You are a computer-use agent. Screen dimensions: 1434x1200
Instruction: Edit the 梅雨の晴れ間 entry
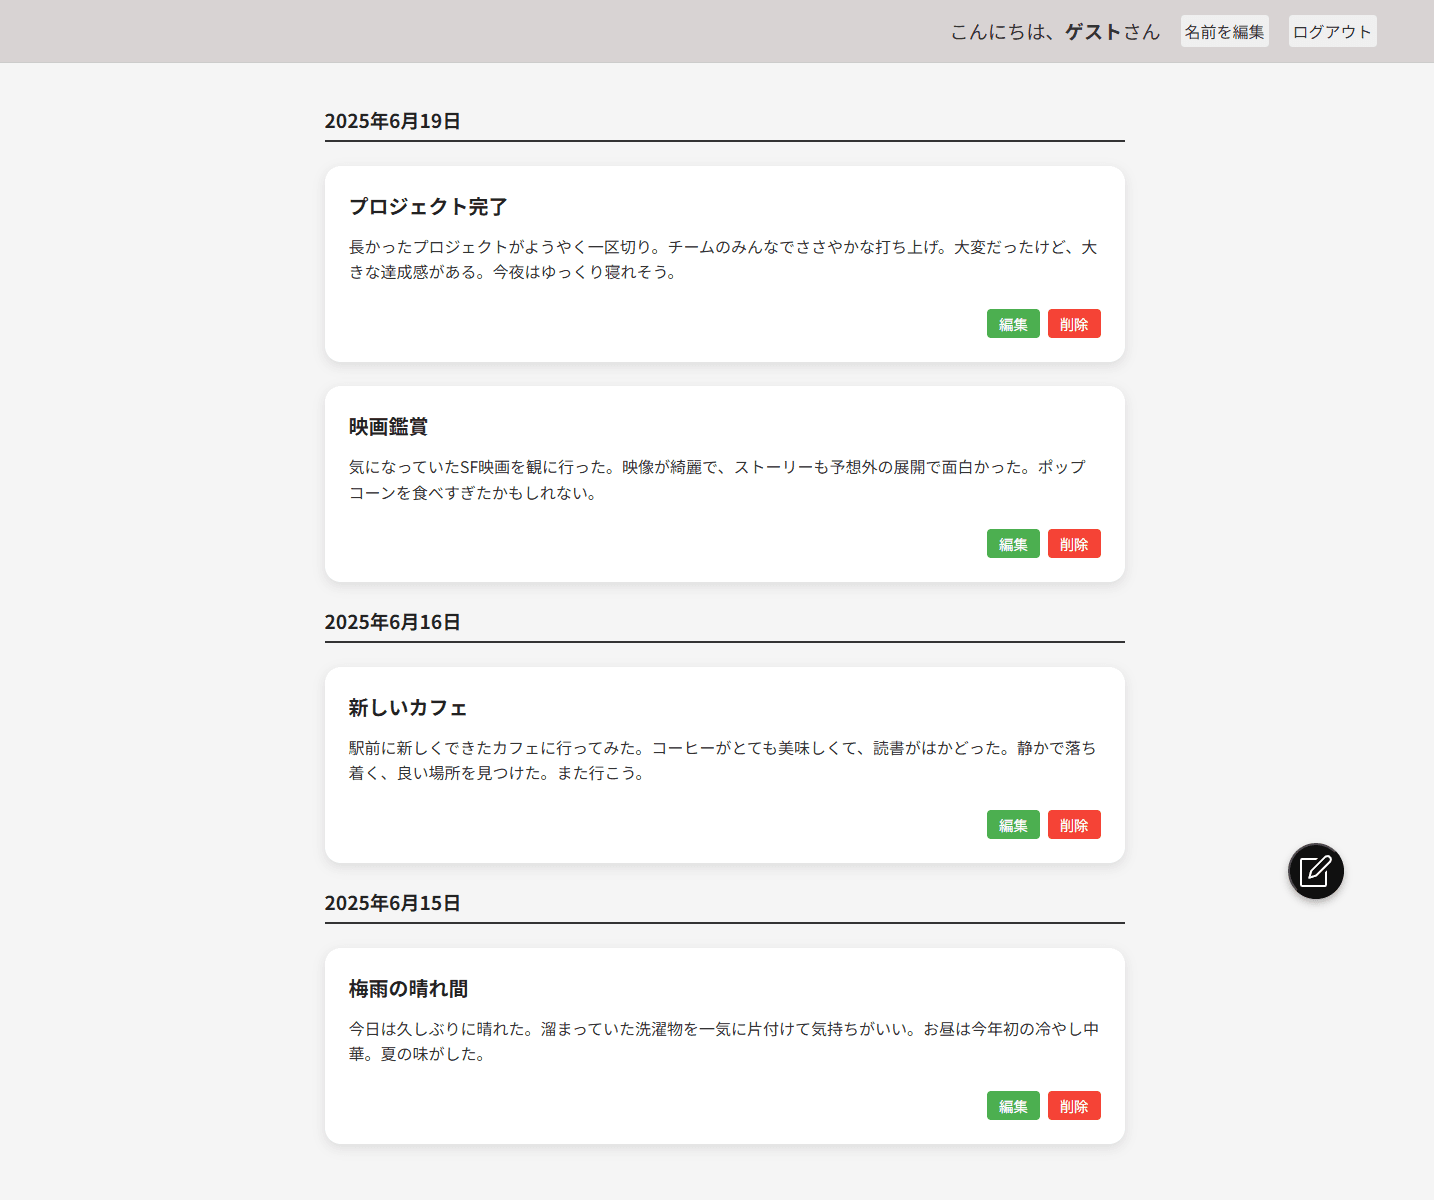click(x=1012, y=1106)
